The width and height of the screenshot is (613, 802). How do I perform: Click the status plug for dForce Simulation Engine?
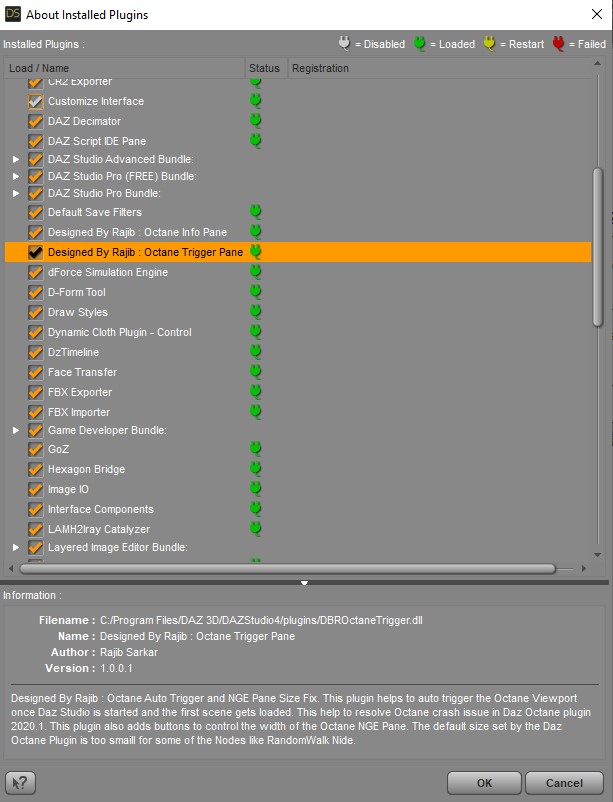click(255, 272)
